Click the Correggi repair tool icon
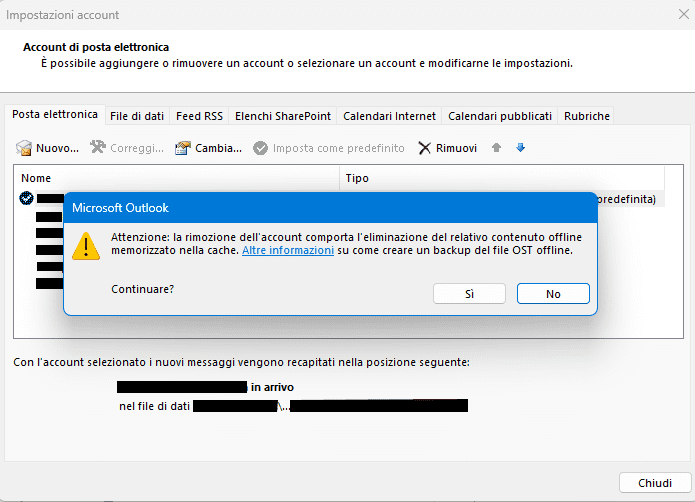695x502 pixels. click(98, 148)
